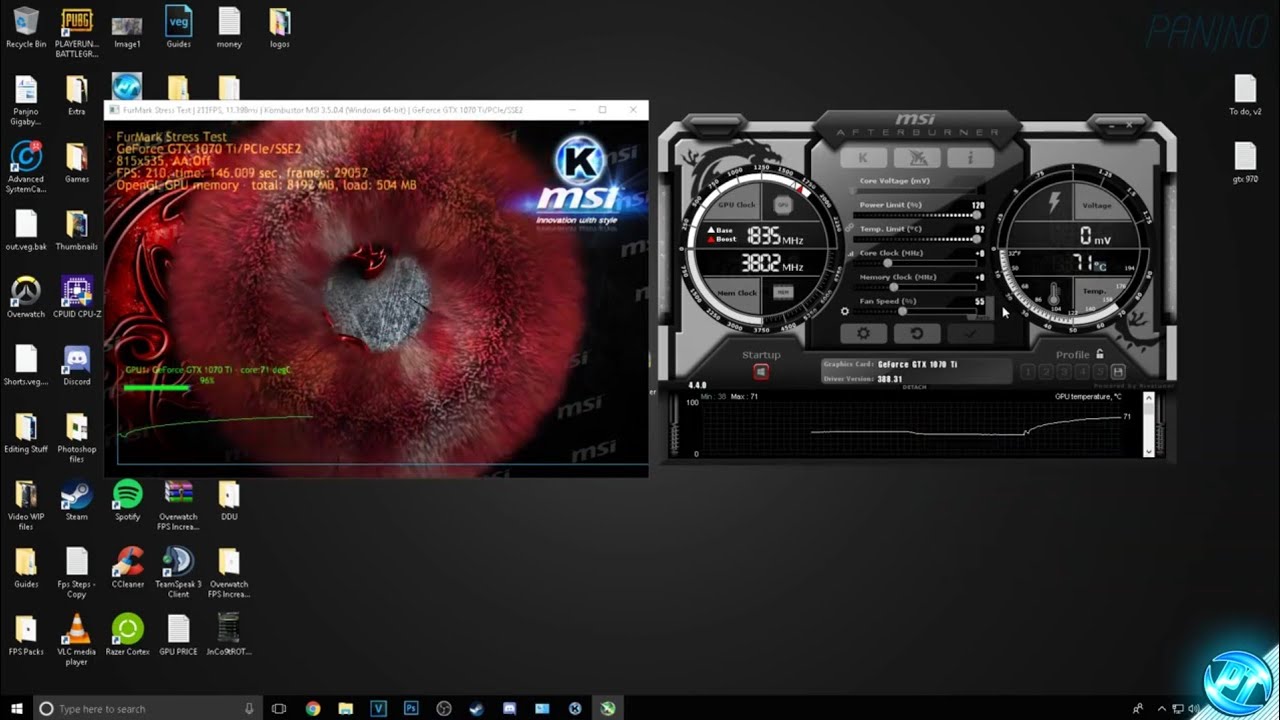The width and height of the screenshot is (1280, 720).
Task: Click the Memory Clock slider handle
Action: [893, 287]
